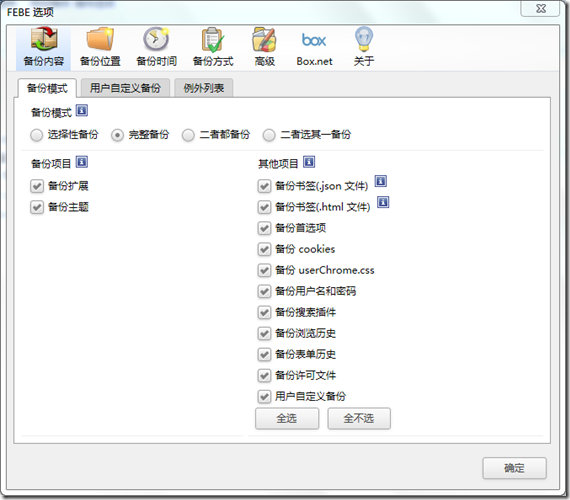Open the 关于 lightbulb icon

(364, 47)
